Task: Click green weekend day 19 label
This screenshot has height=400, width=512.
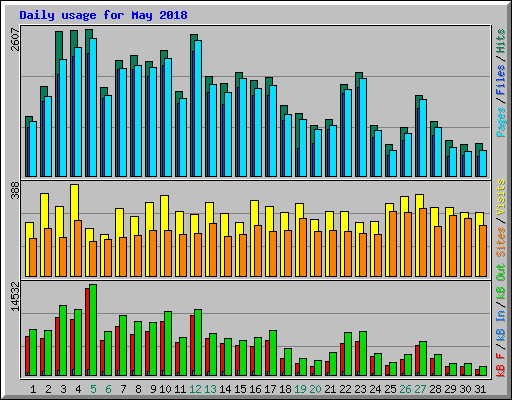Action: tap(300, 389)
